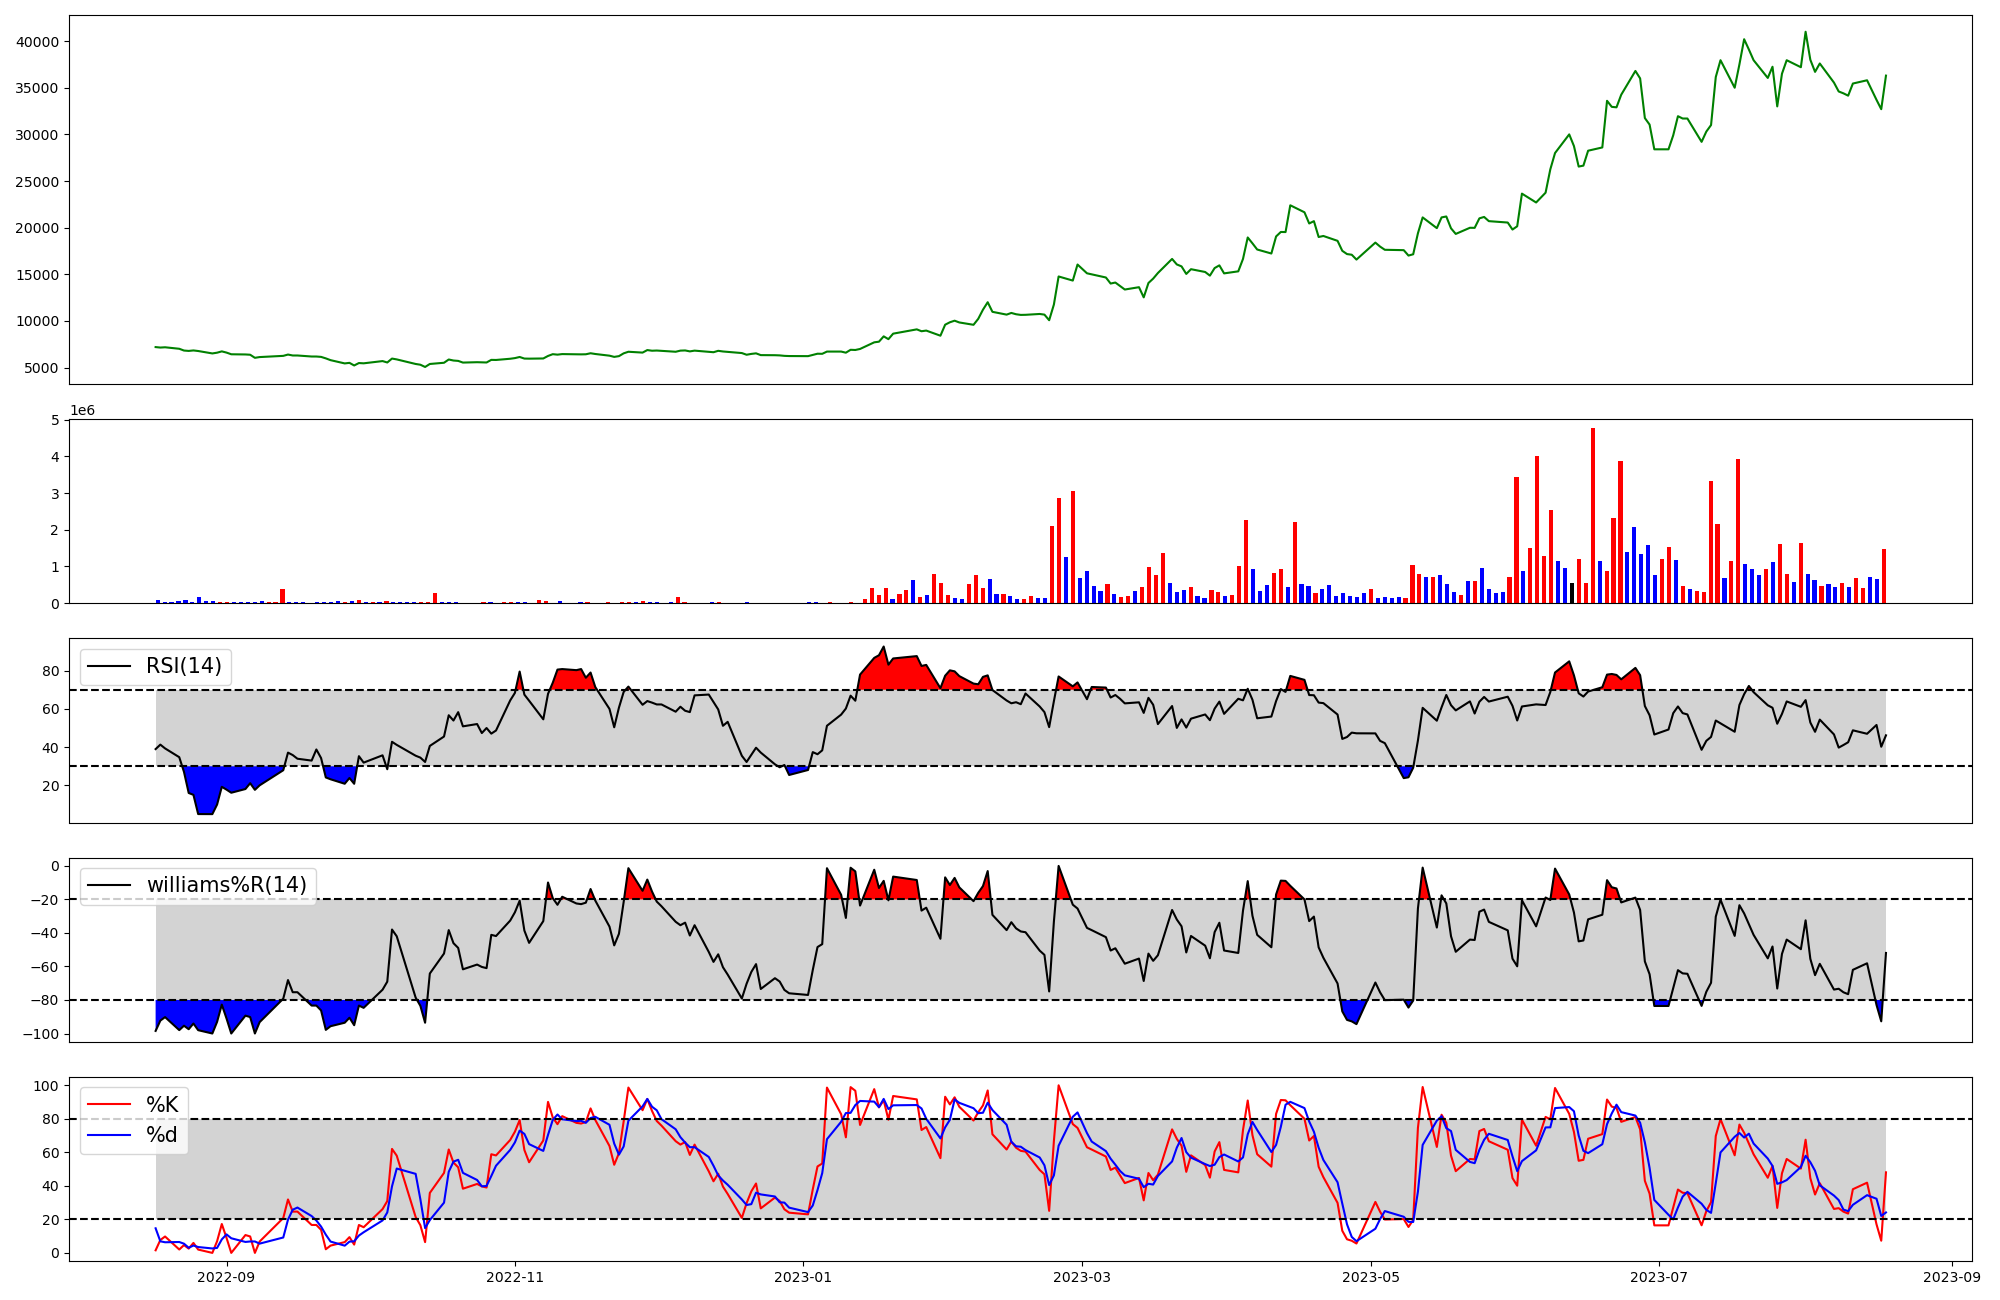The height and width of the screenshot is (1300, 2000).
Task: Click the 2022-11 date tick label
Action: tap(515, 1277)
